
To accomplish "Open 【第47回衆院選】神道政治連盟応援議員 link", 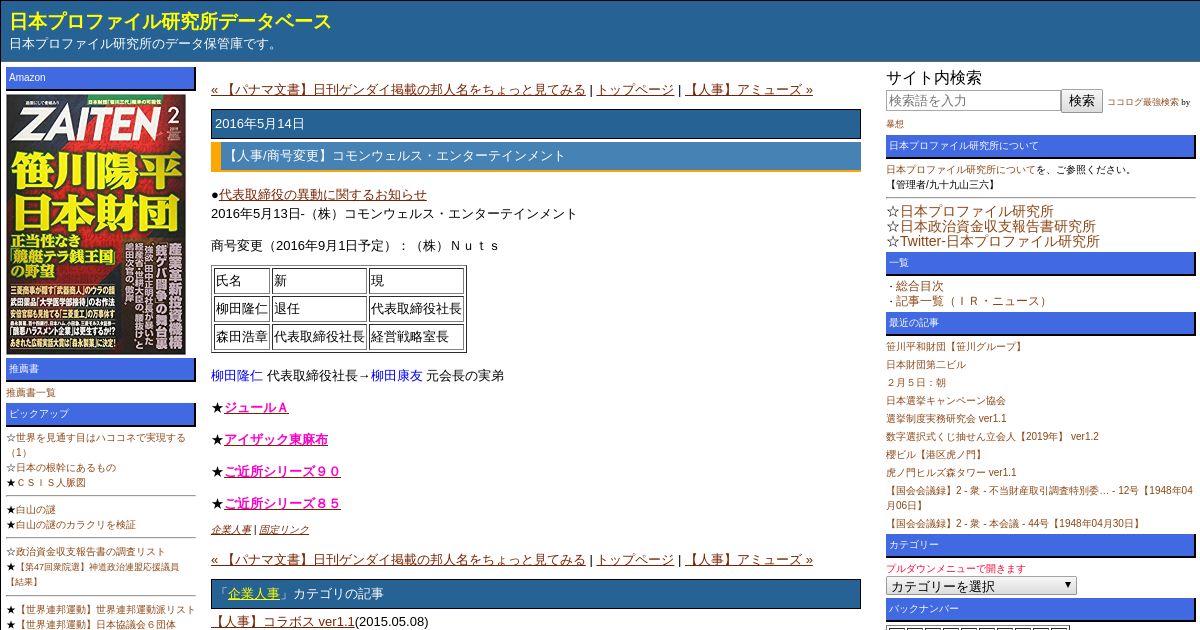I will click(97, 566).
